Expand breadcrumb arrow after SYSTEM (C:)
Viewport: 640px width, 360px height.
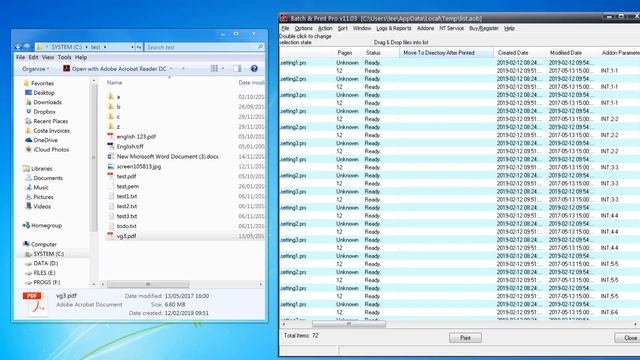tap(87, 47)
